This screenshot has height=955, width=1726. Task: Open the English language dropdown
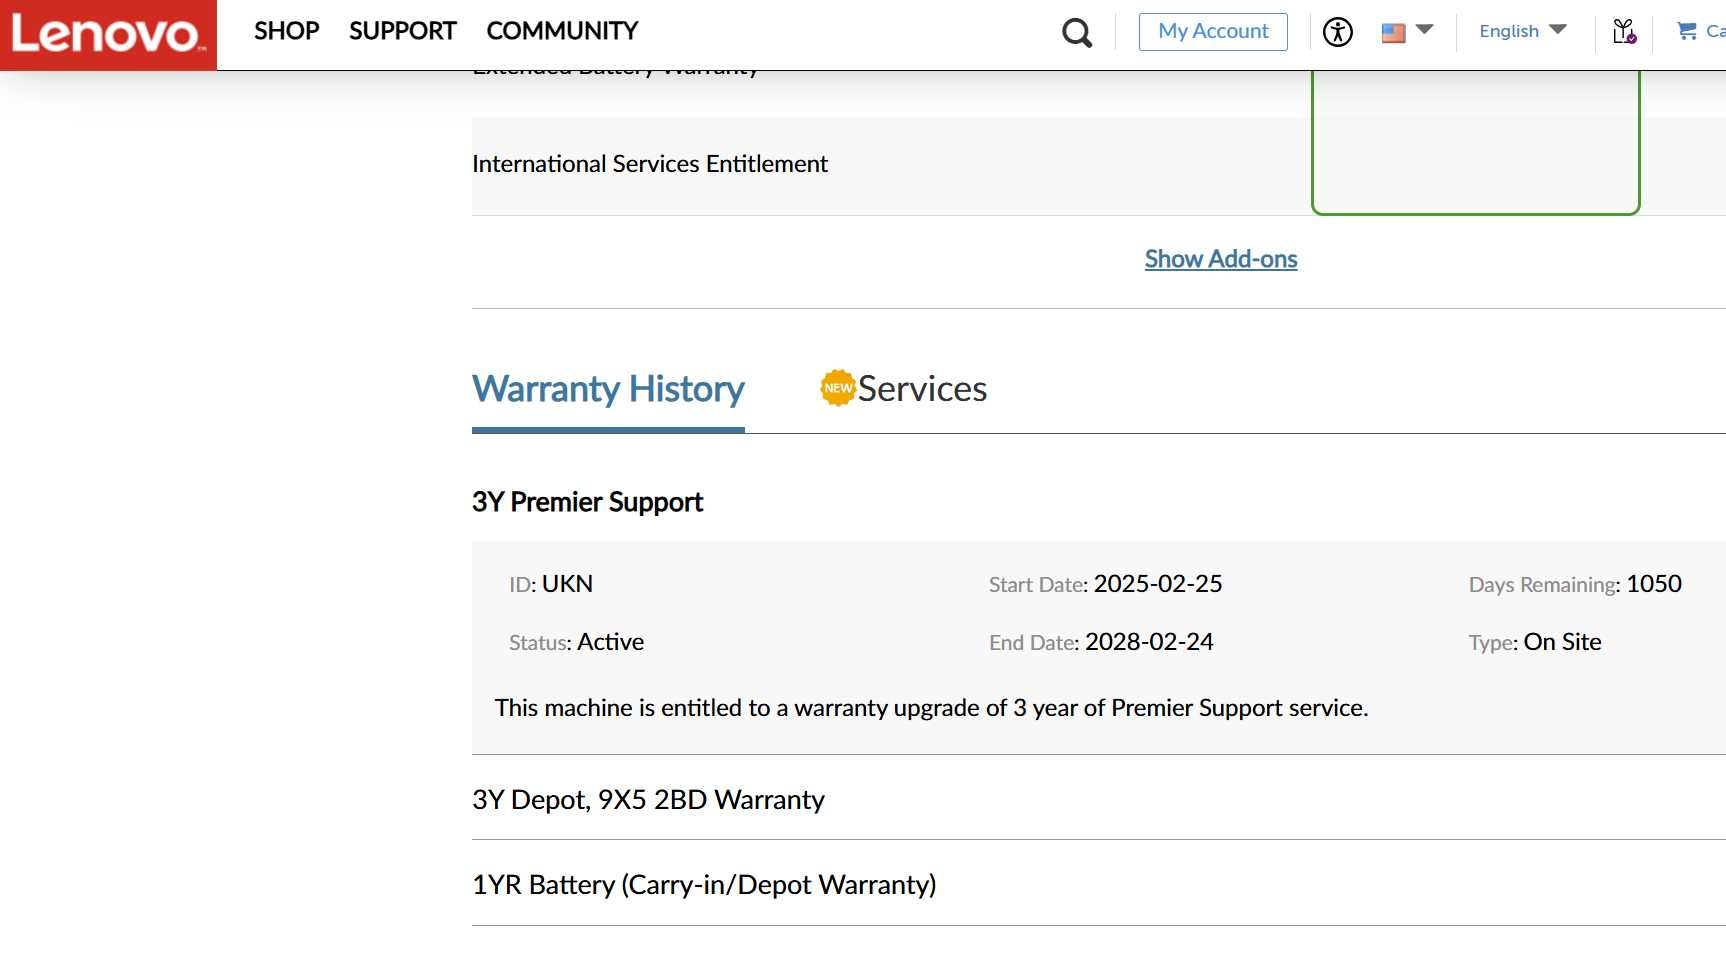(1522, 31)
